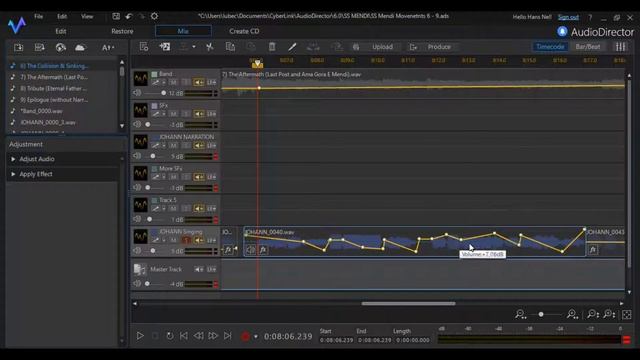The width and height of the screenshot is (640, 360).
Task: Open the View menu
Action: [x=87, y=16]
